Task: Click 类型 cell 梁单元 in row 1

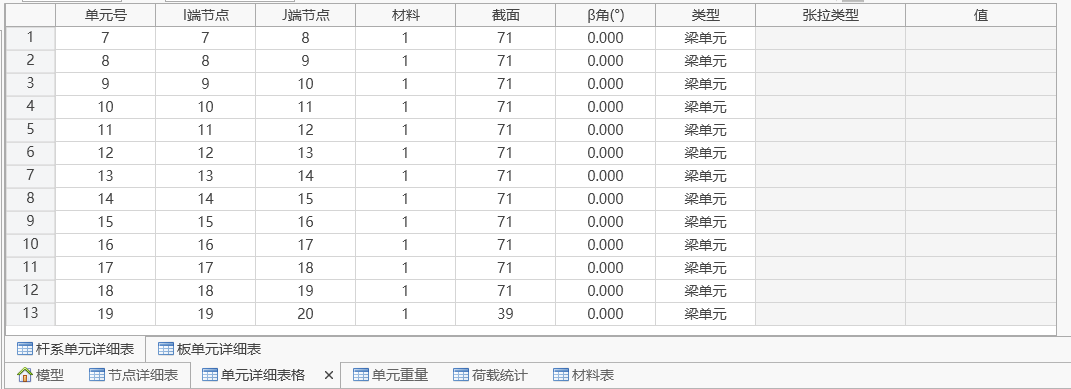Action: [x=706, y=38]
